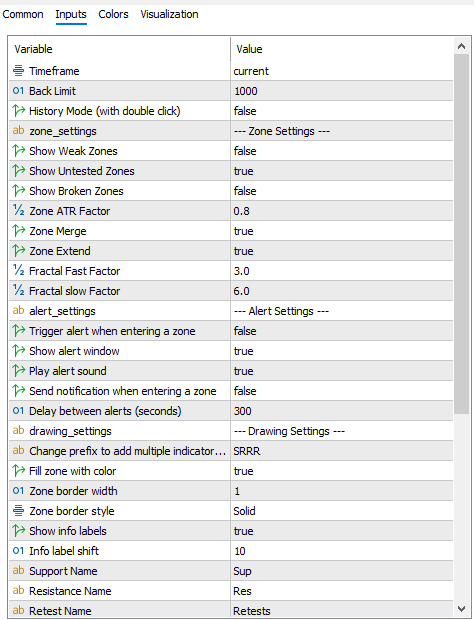This screenshot has width=474, height=620.
Task: Click the boolean icon beside Trigger alert when entering
Action: coord(19,331)
